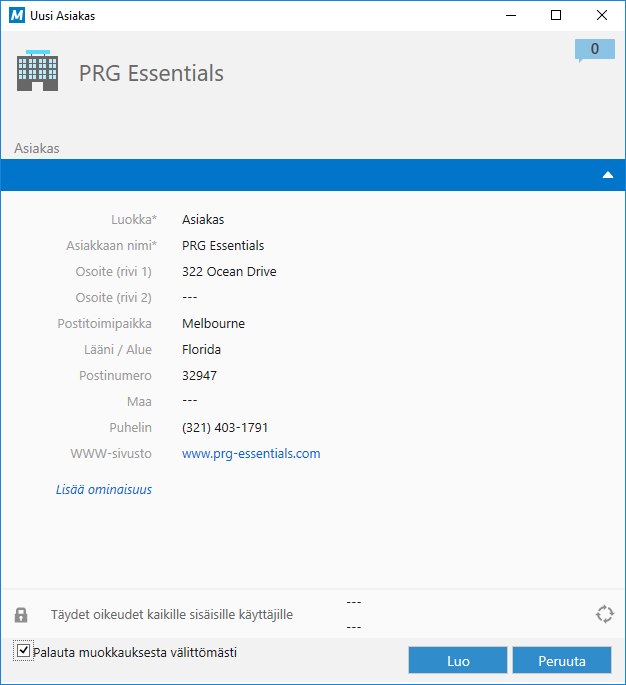Click Lisää ominaisuus link
626x685 pixels.
coord(104,489)
